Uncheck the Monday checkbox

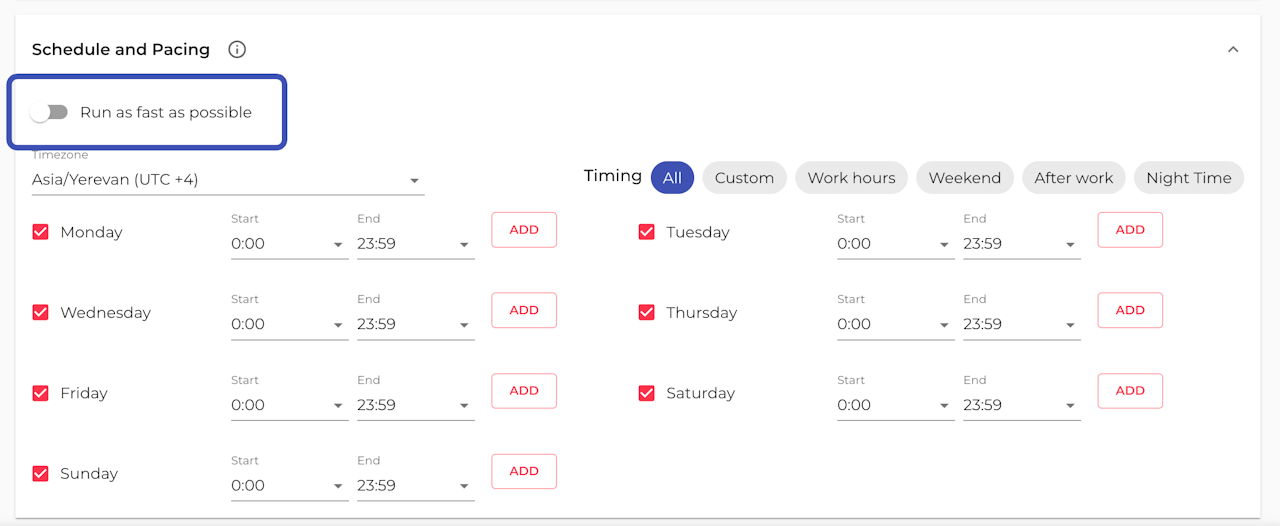pos(41,232)
